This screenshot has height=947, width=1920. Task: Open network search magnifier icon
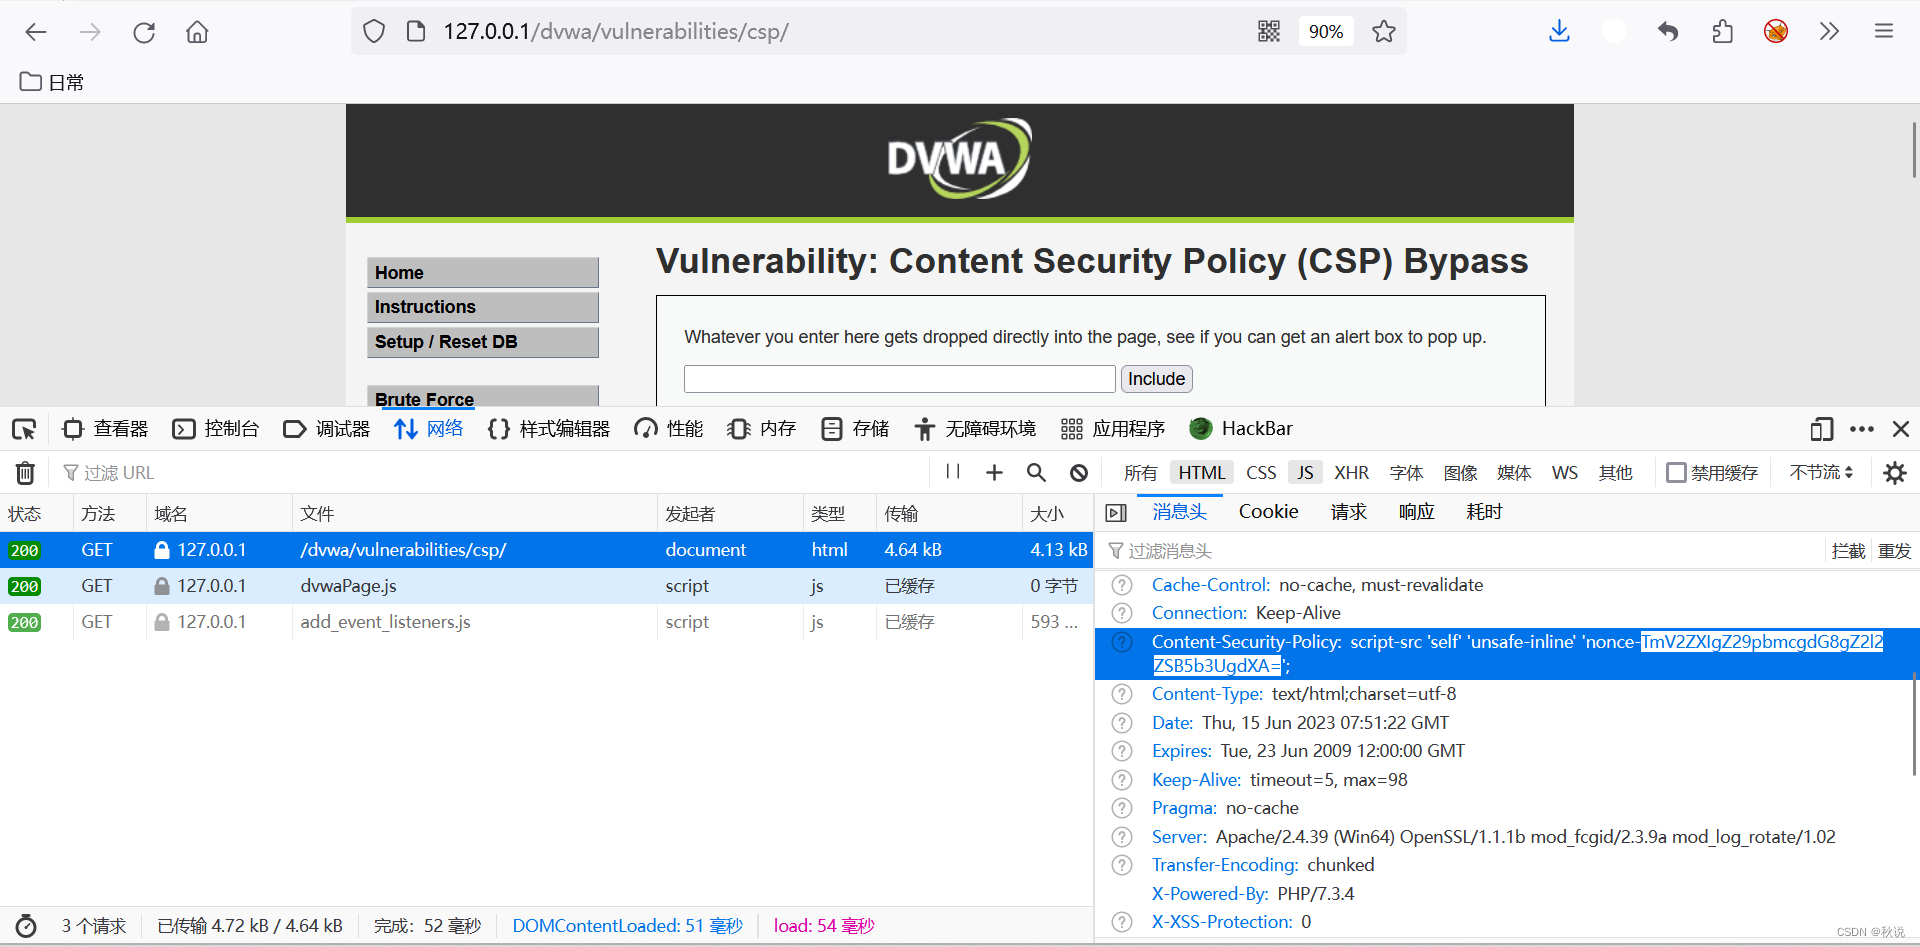click(x=1036, y=473)
